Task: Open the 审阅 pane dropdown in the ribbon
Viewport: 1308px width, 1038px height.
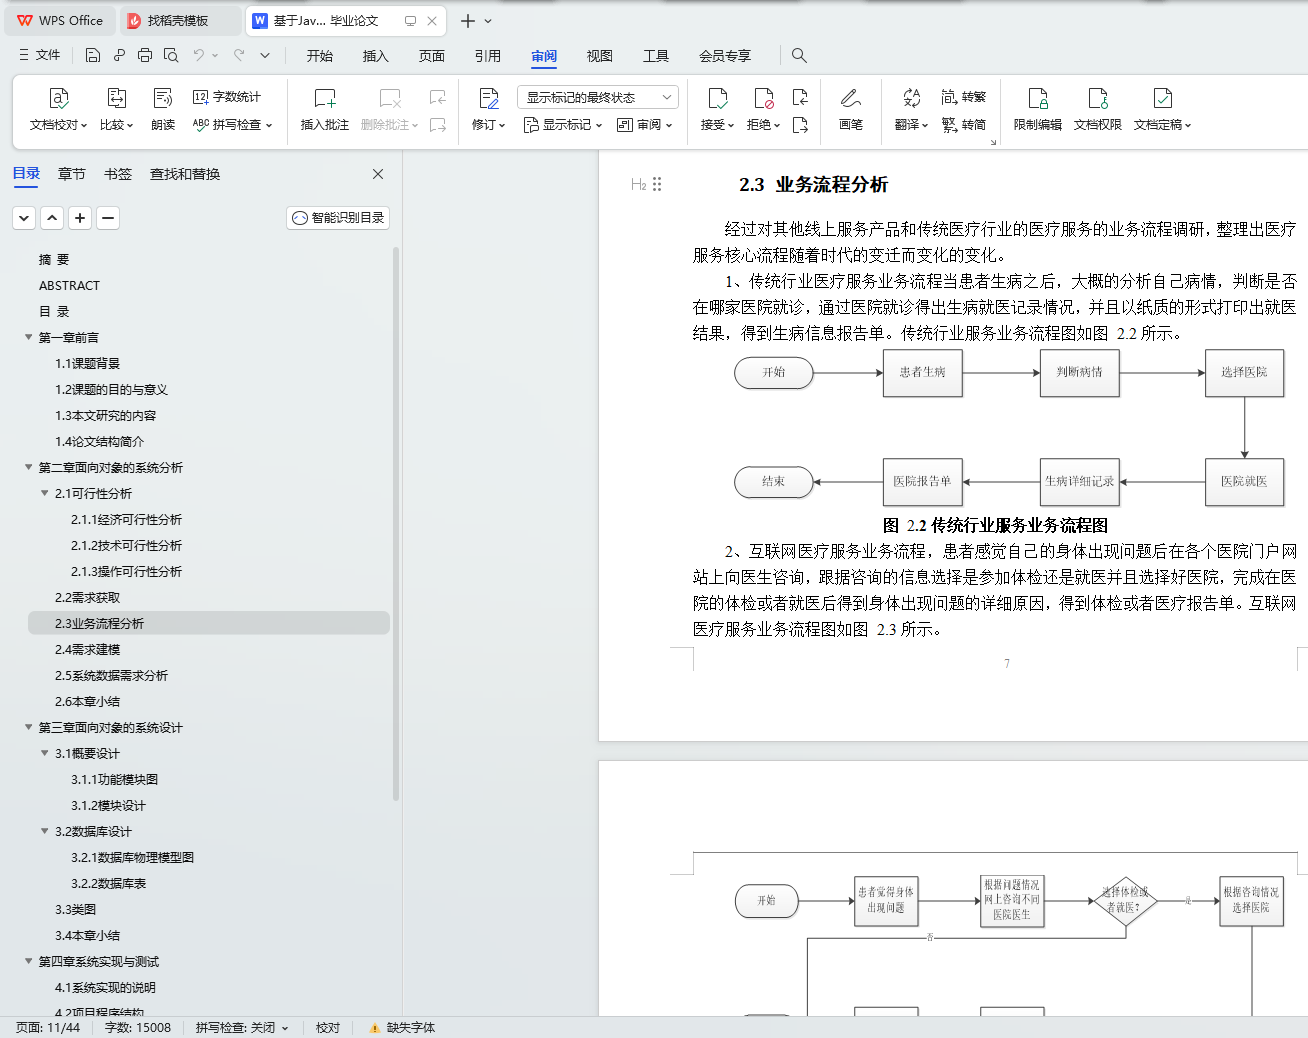Action: click(x=645, y=125)
